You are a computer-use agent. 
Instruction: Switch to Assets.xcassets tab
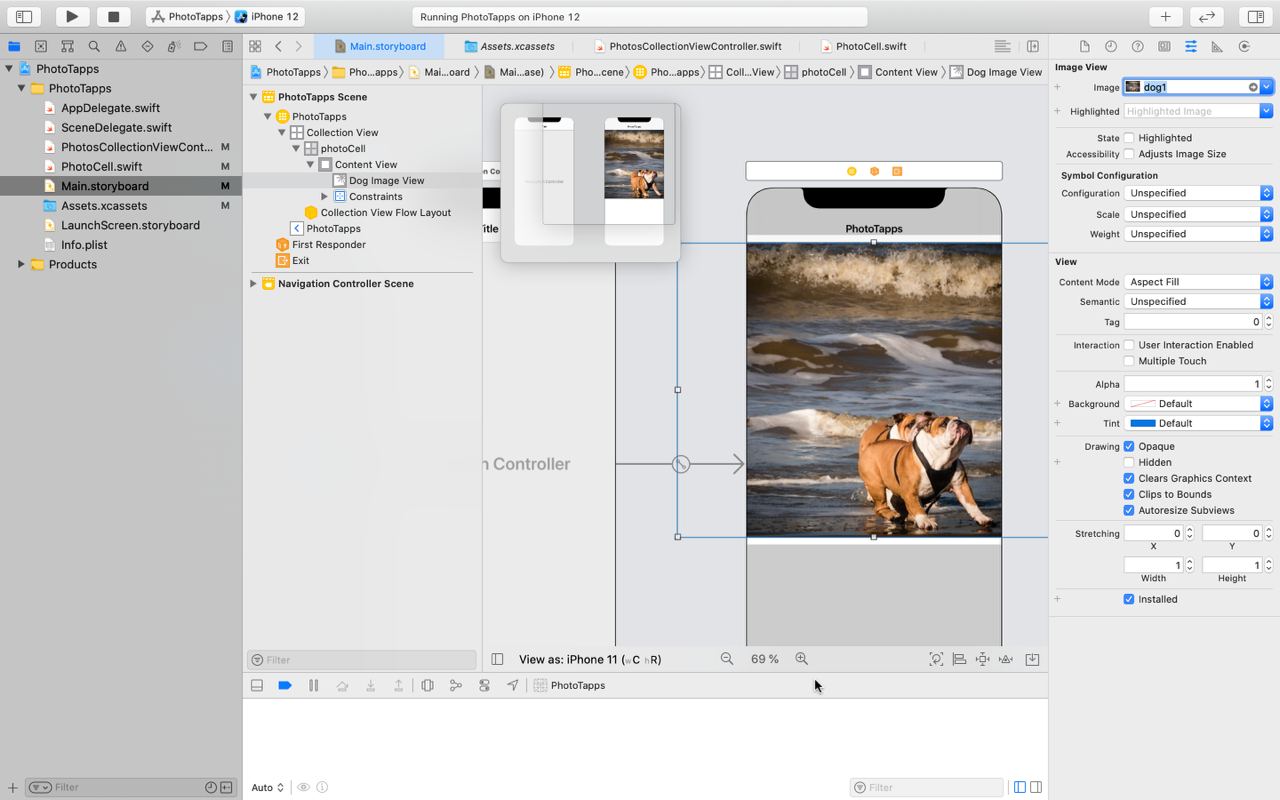pyautogui.click(x=510, y=46)
